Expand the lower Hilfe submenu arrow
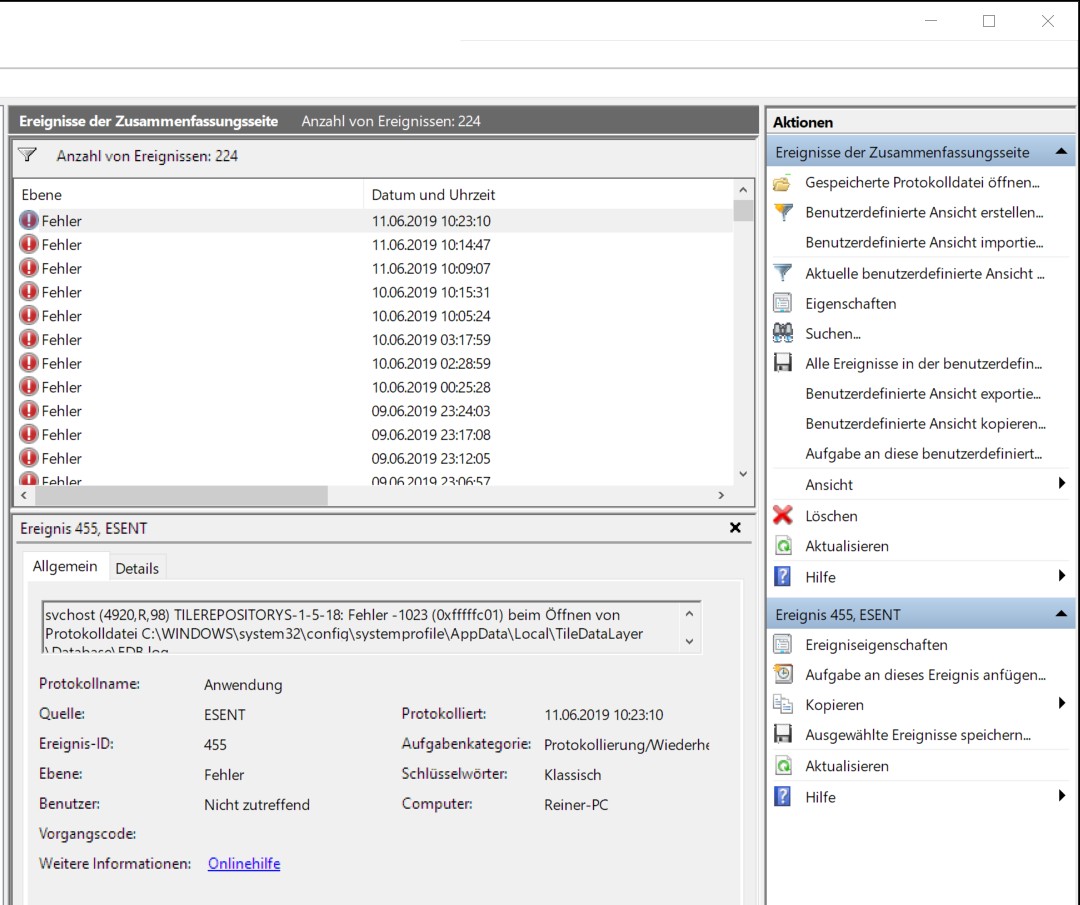The width and height of the screenshot is (1080, 905). 1061,796
